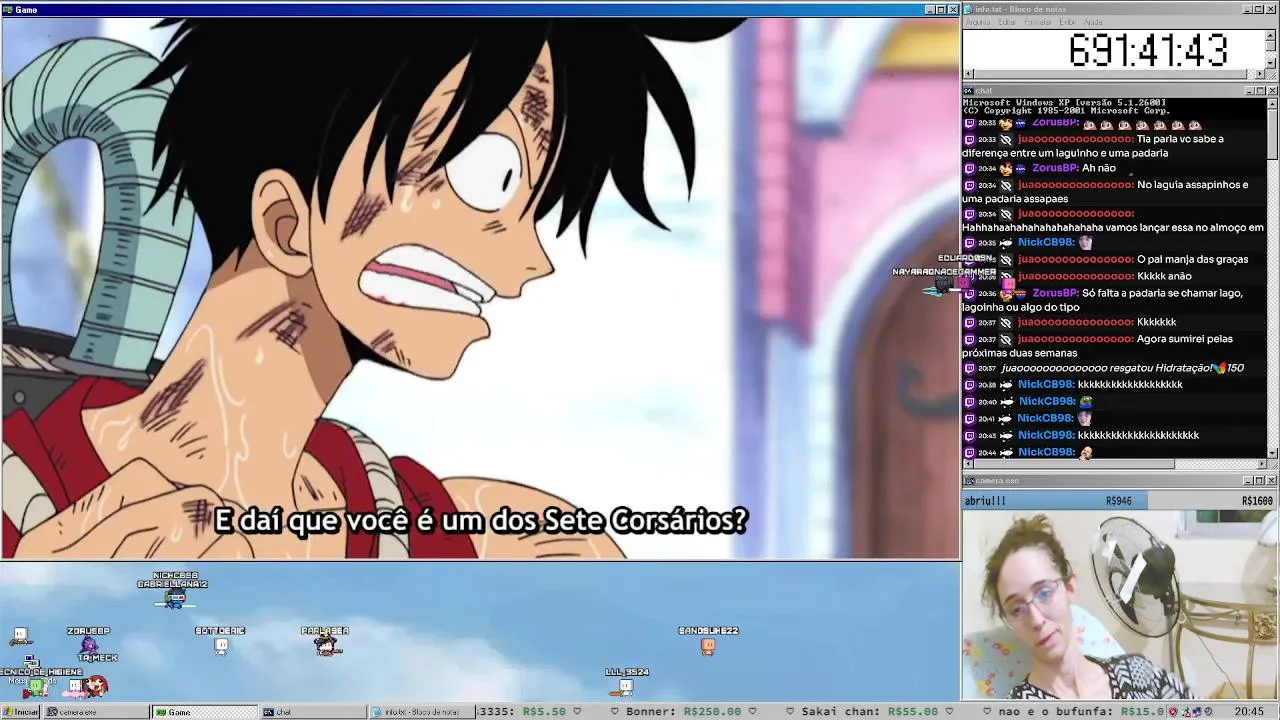
Task: Click chat window scrollbar down arrow
Action: pos(1272,453)
